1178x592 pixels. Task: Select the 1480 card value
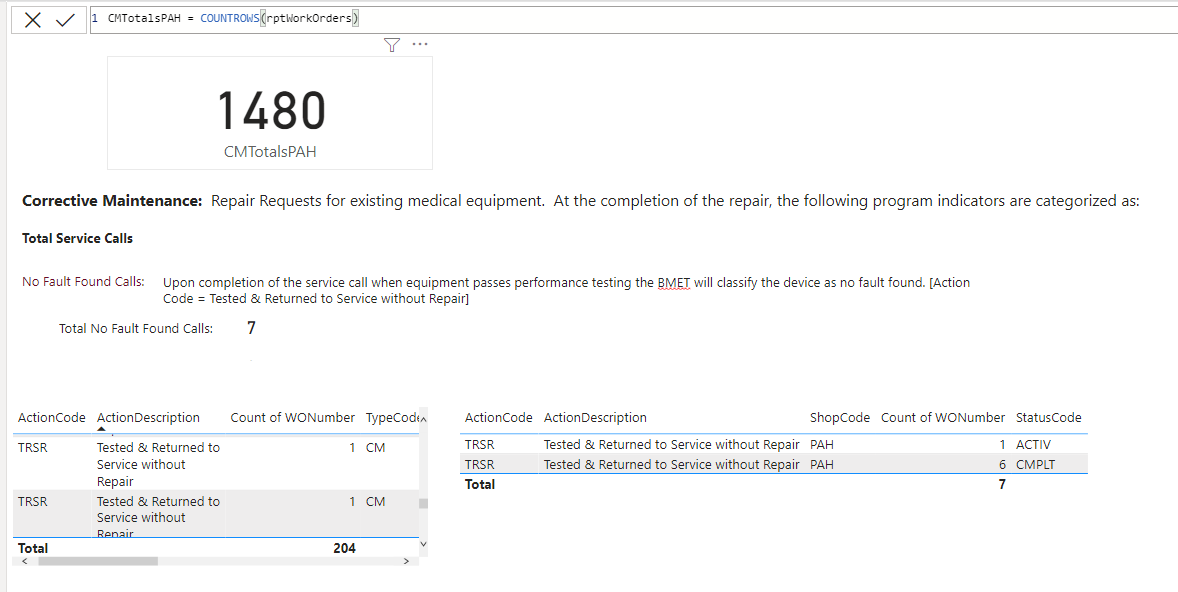tap(271, 111)
